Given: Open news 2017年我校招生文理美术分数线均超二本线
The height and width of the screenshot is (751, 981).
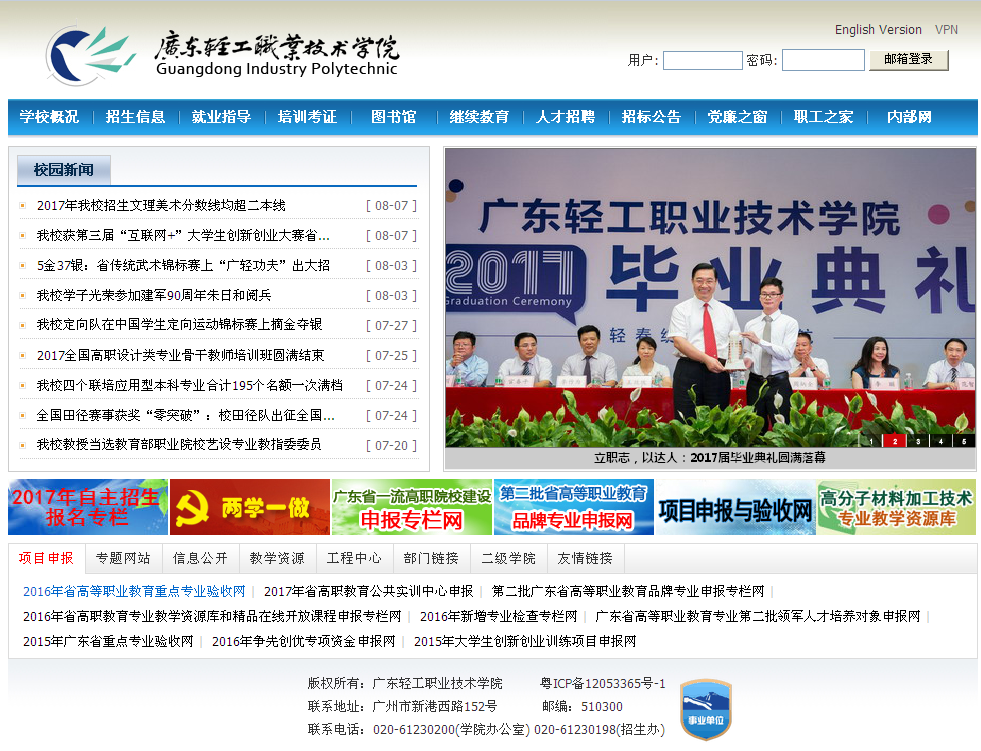Looking at the screenshot, I should (x=161, y=205).
